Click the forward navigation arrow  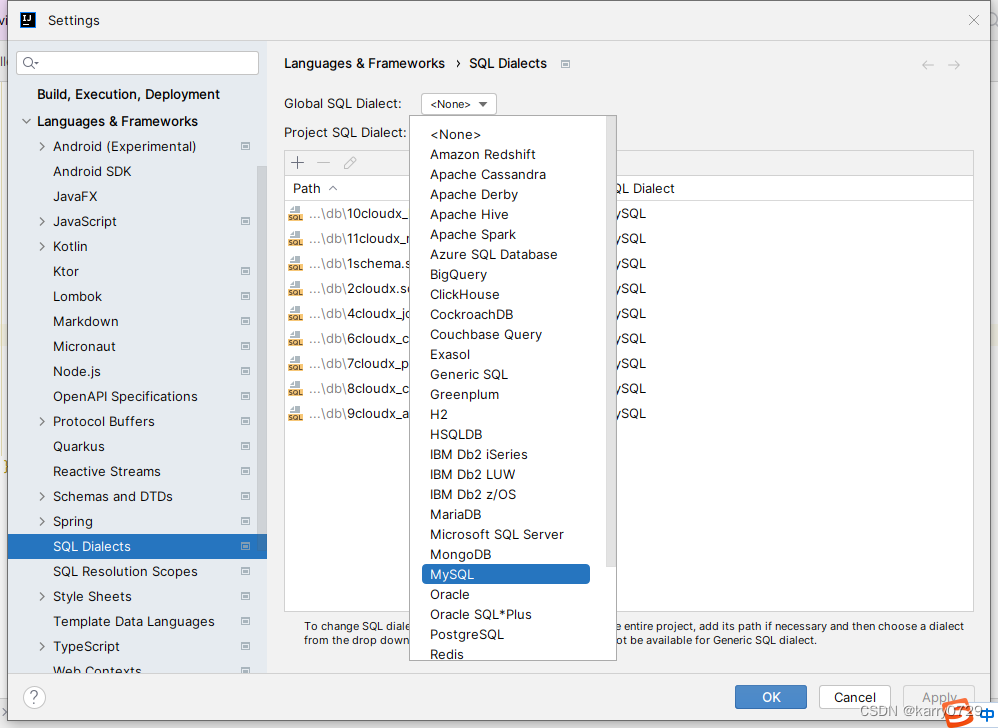[x=955, y=63]
